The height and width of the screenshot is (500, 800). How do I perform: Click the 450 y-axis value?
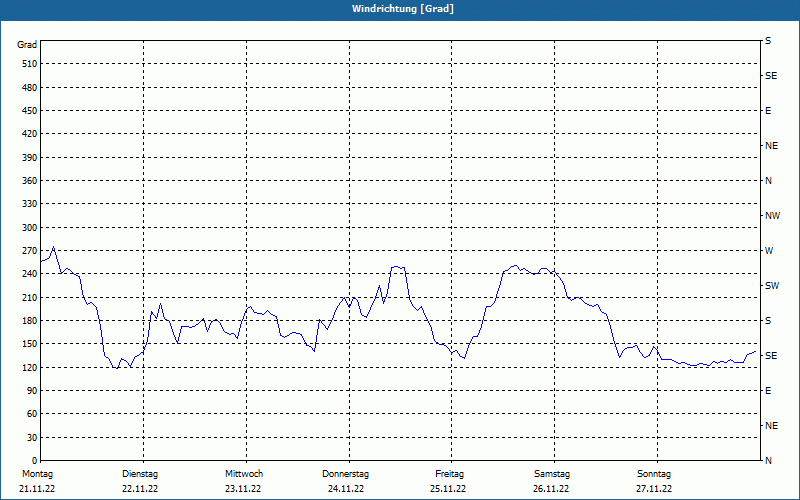[30, 111]
